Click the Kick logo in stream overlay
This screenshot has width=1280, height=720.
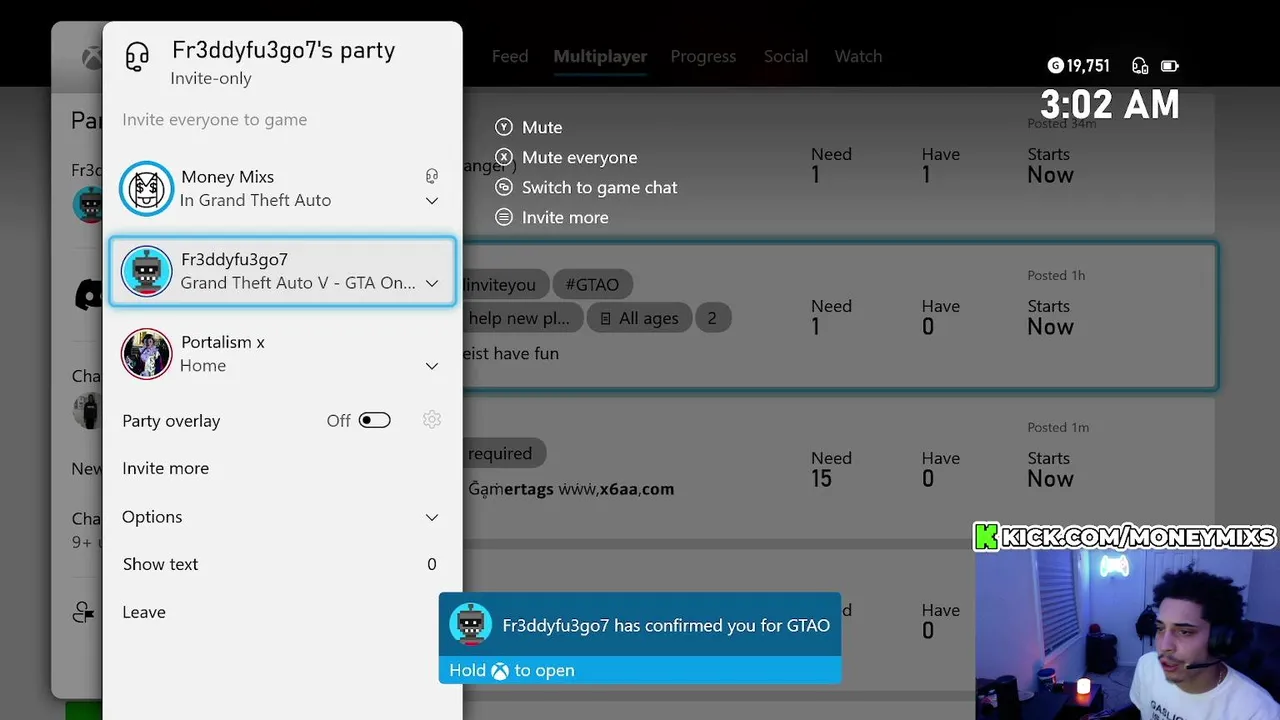[987, 537]
